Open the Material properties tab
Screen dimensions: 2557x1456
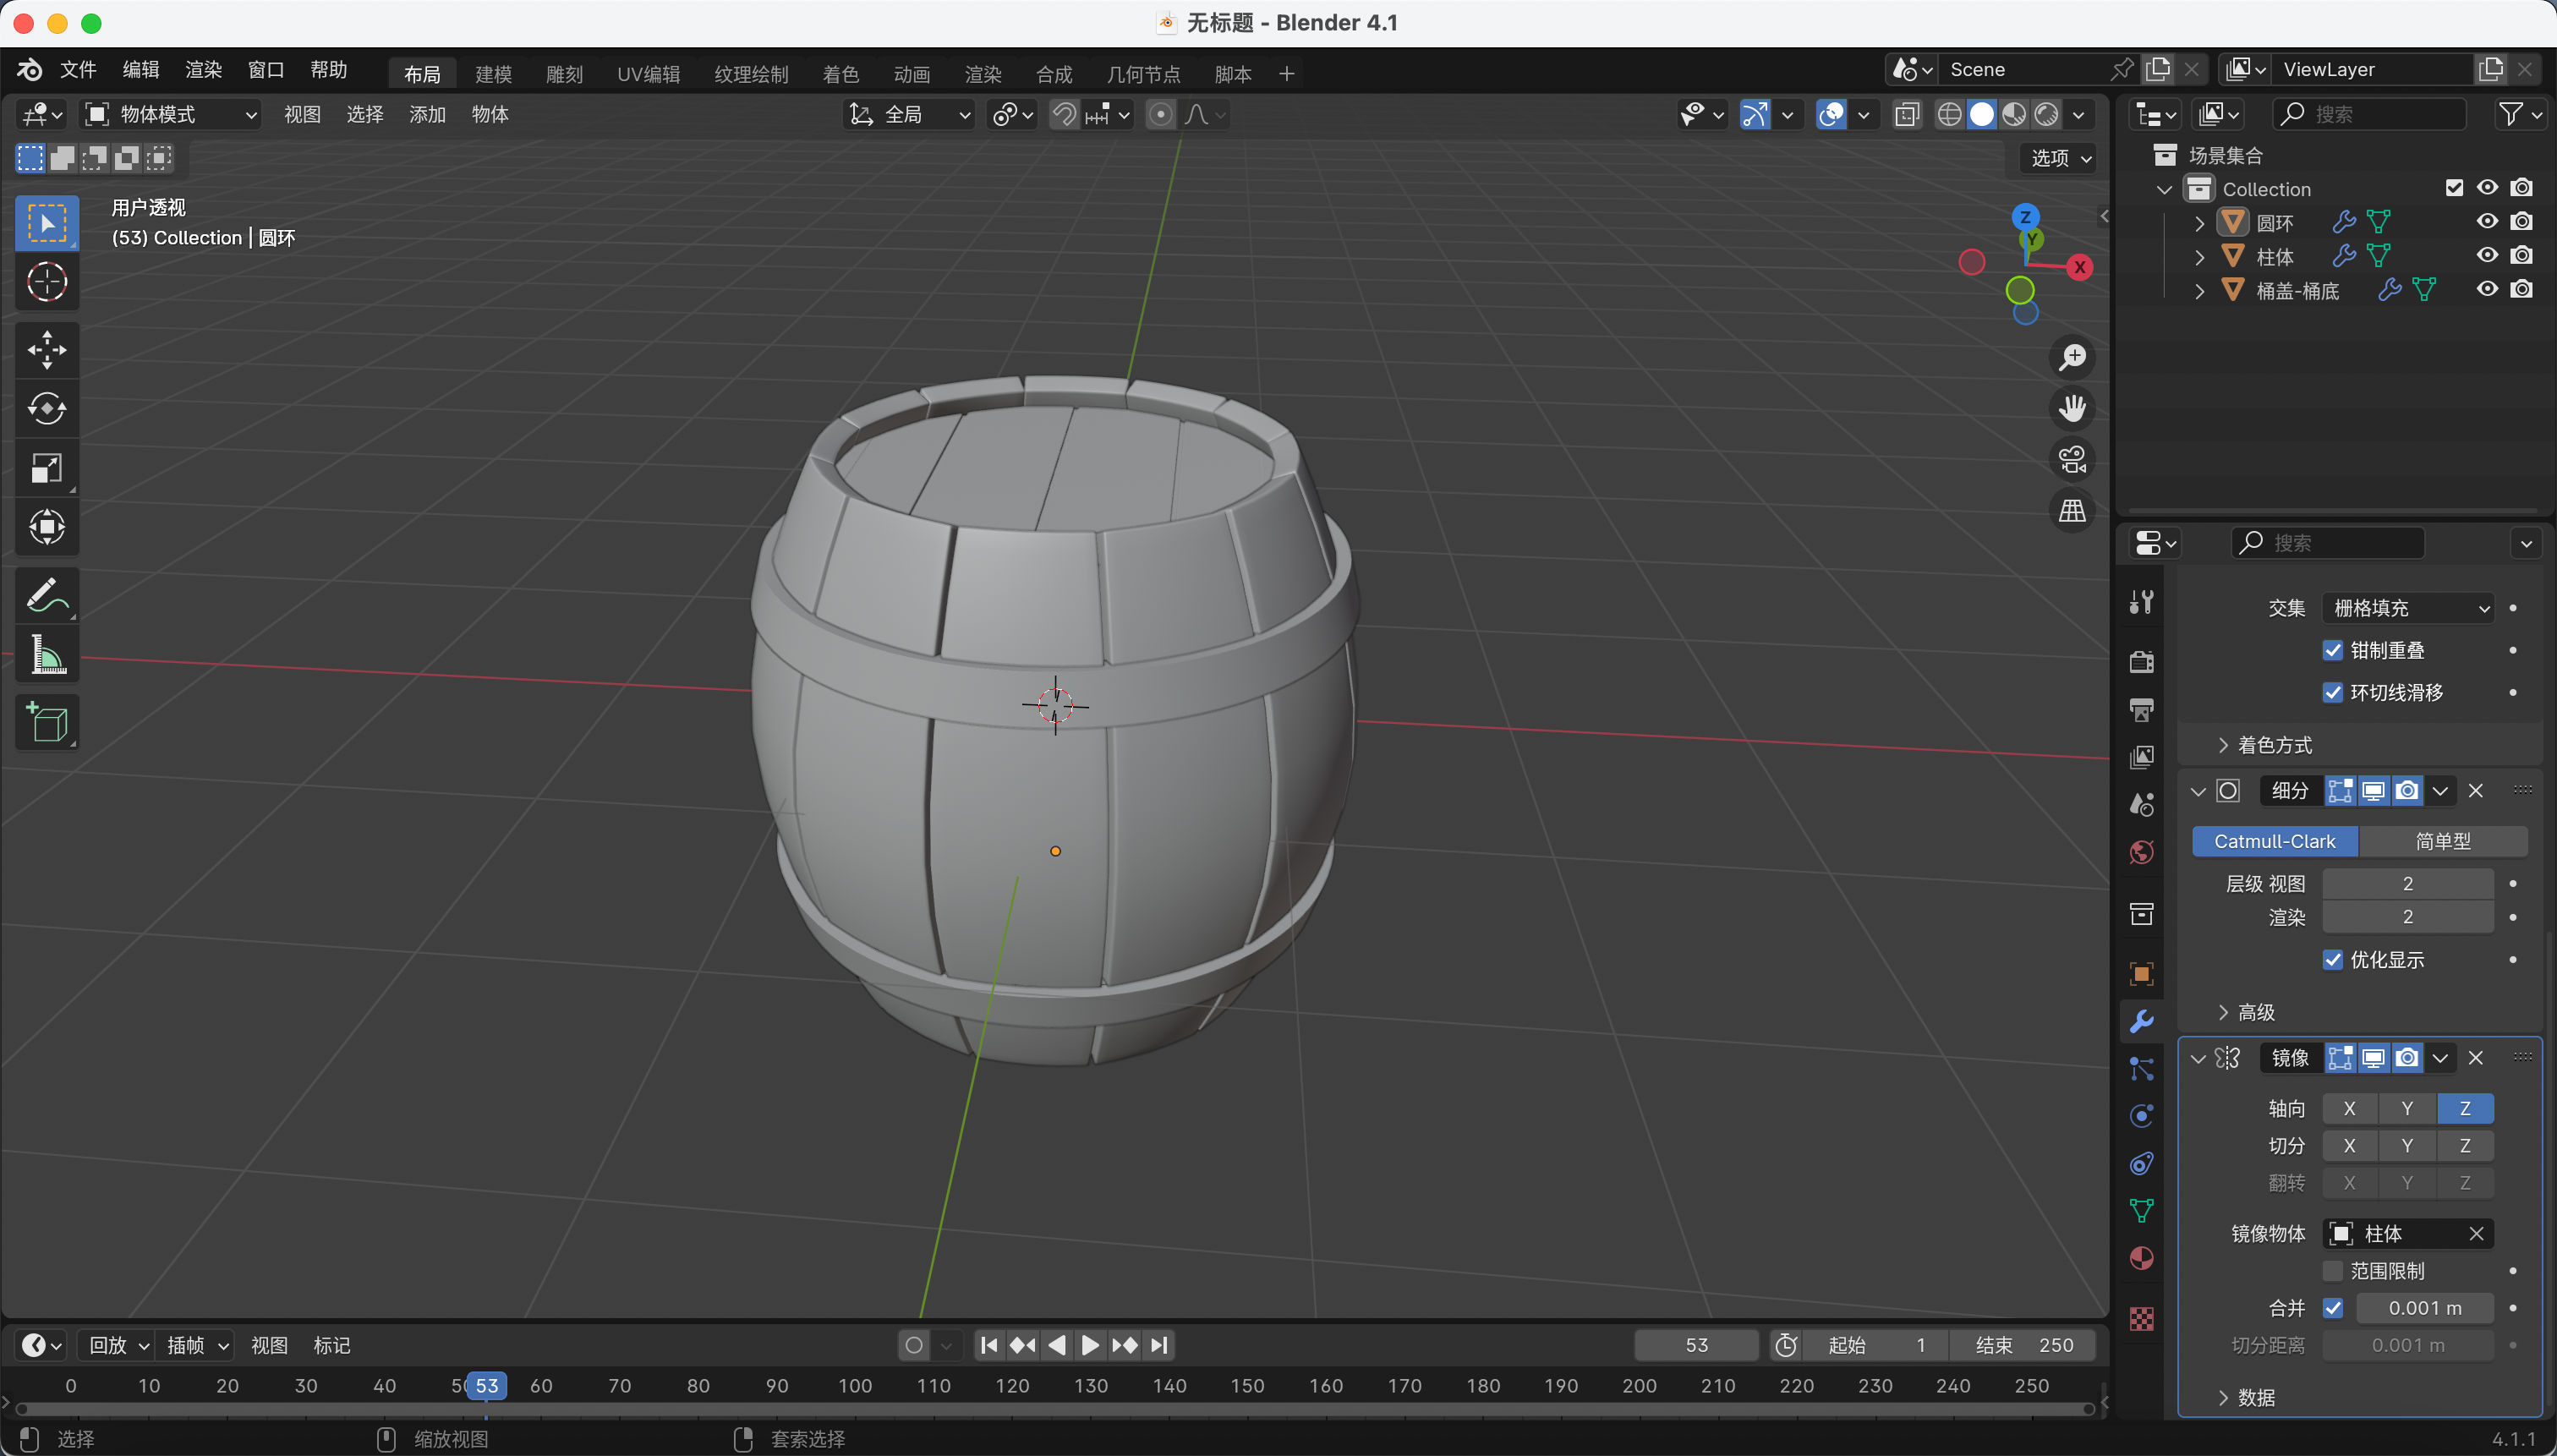point(2141,1259)
